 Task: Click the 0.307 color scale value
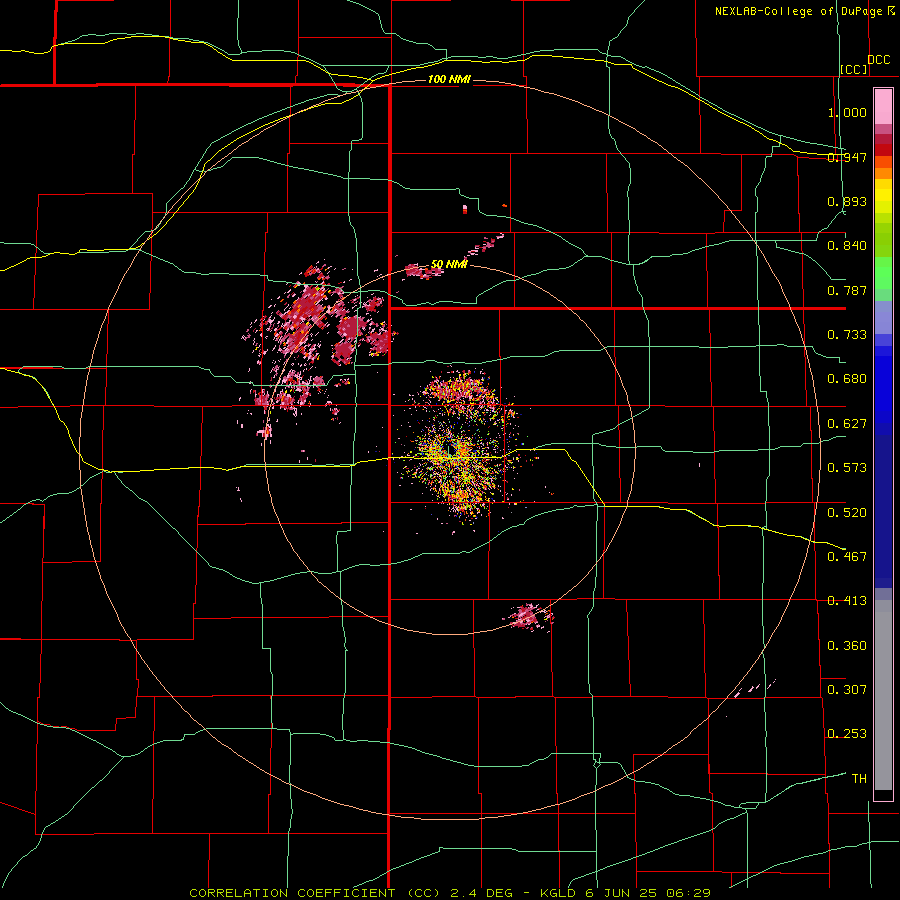[x=847, y=690]
